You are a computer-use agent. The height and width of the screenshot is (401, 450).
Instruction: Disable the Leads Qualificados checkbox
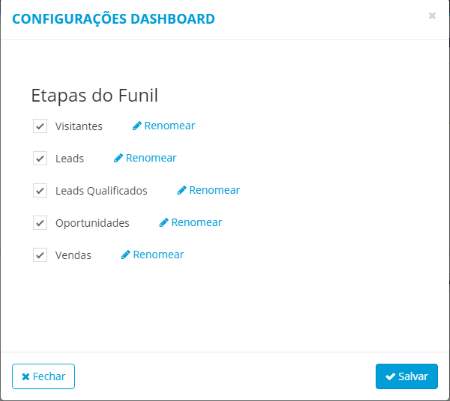(x=40, y=191)
